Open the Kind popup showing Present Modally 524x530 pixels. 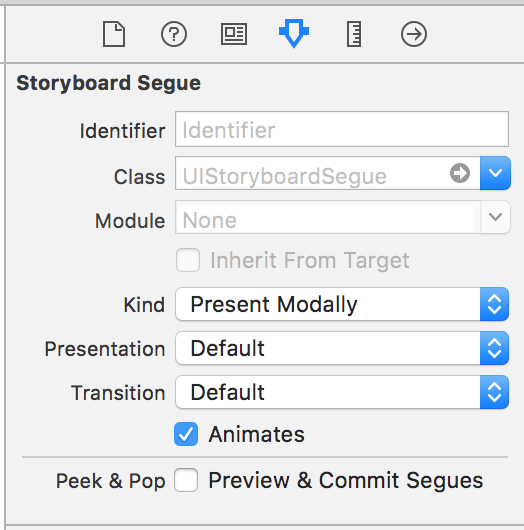[342, 304]
